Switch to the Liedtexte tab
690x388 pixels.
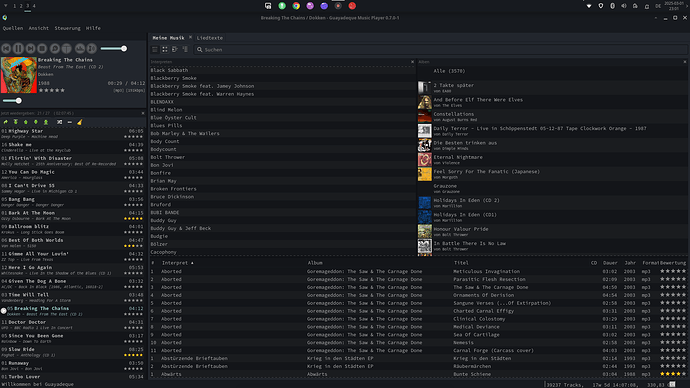[209, 38]
